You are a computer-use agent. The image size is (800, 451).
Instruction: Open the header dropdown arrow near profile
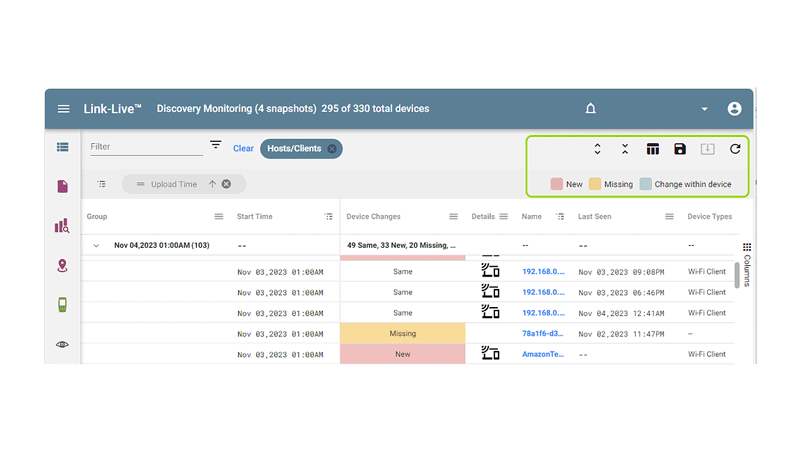pyautogui.click(x=704, y=109)
